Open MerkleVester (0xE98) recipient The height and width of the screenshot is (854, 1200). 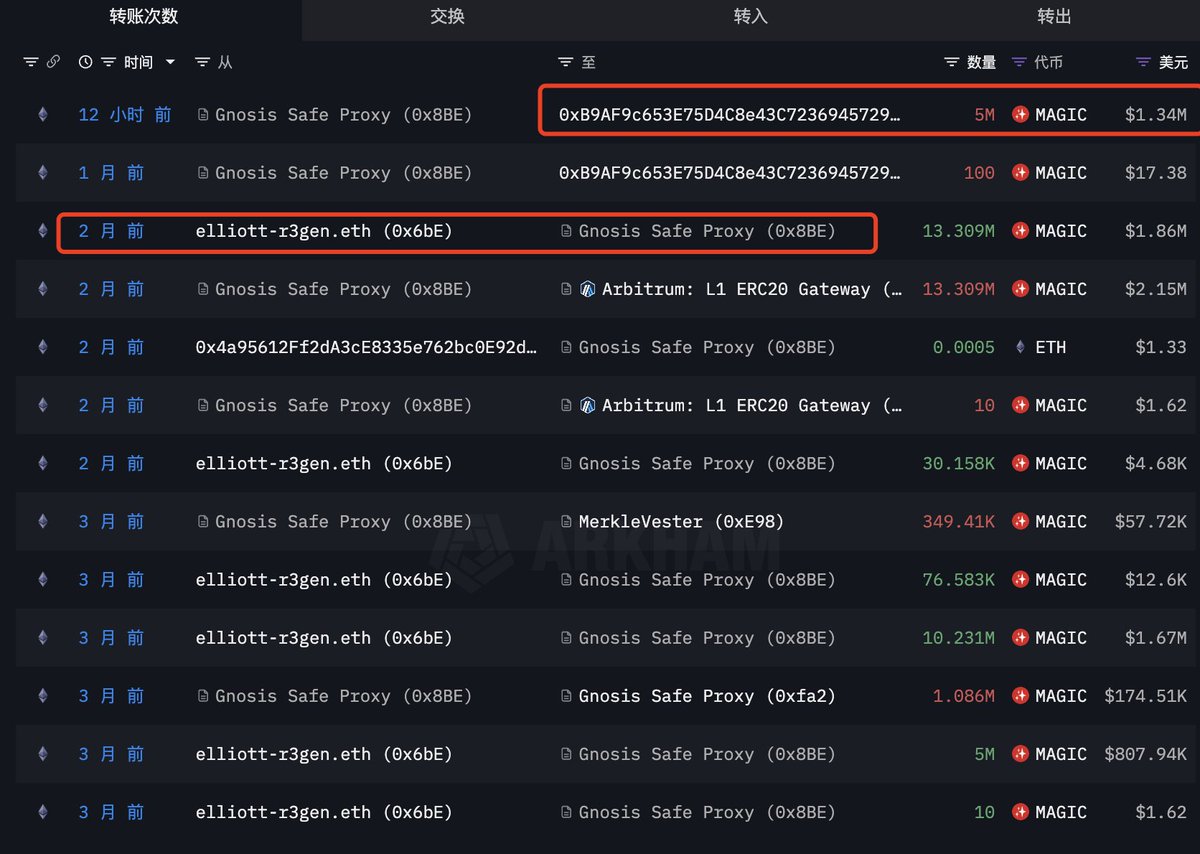point(681,521)
